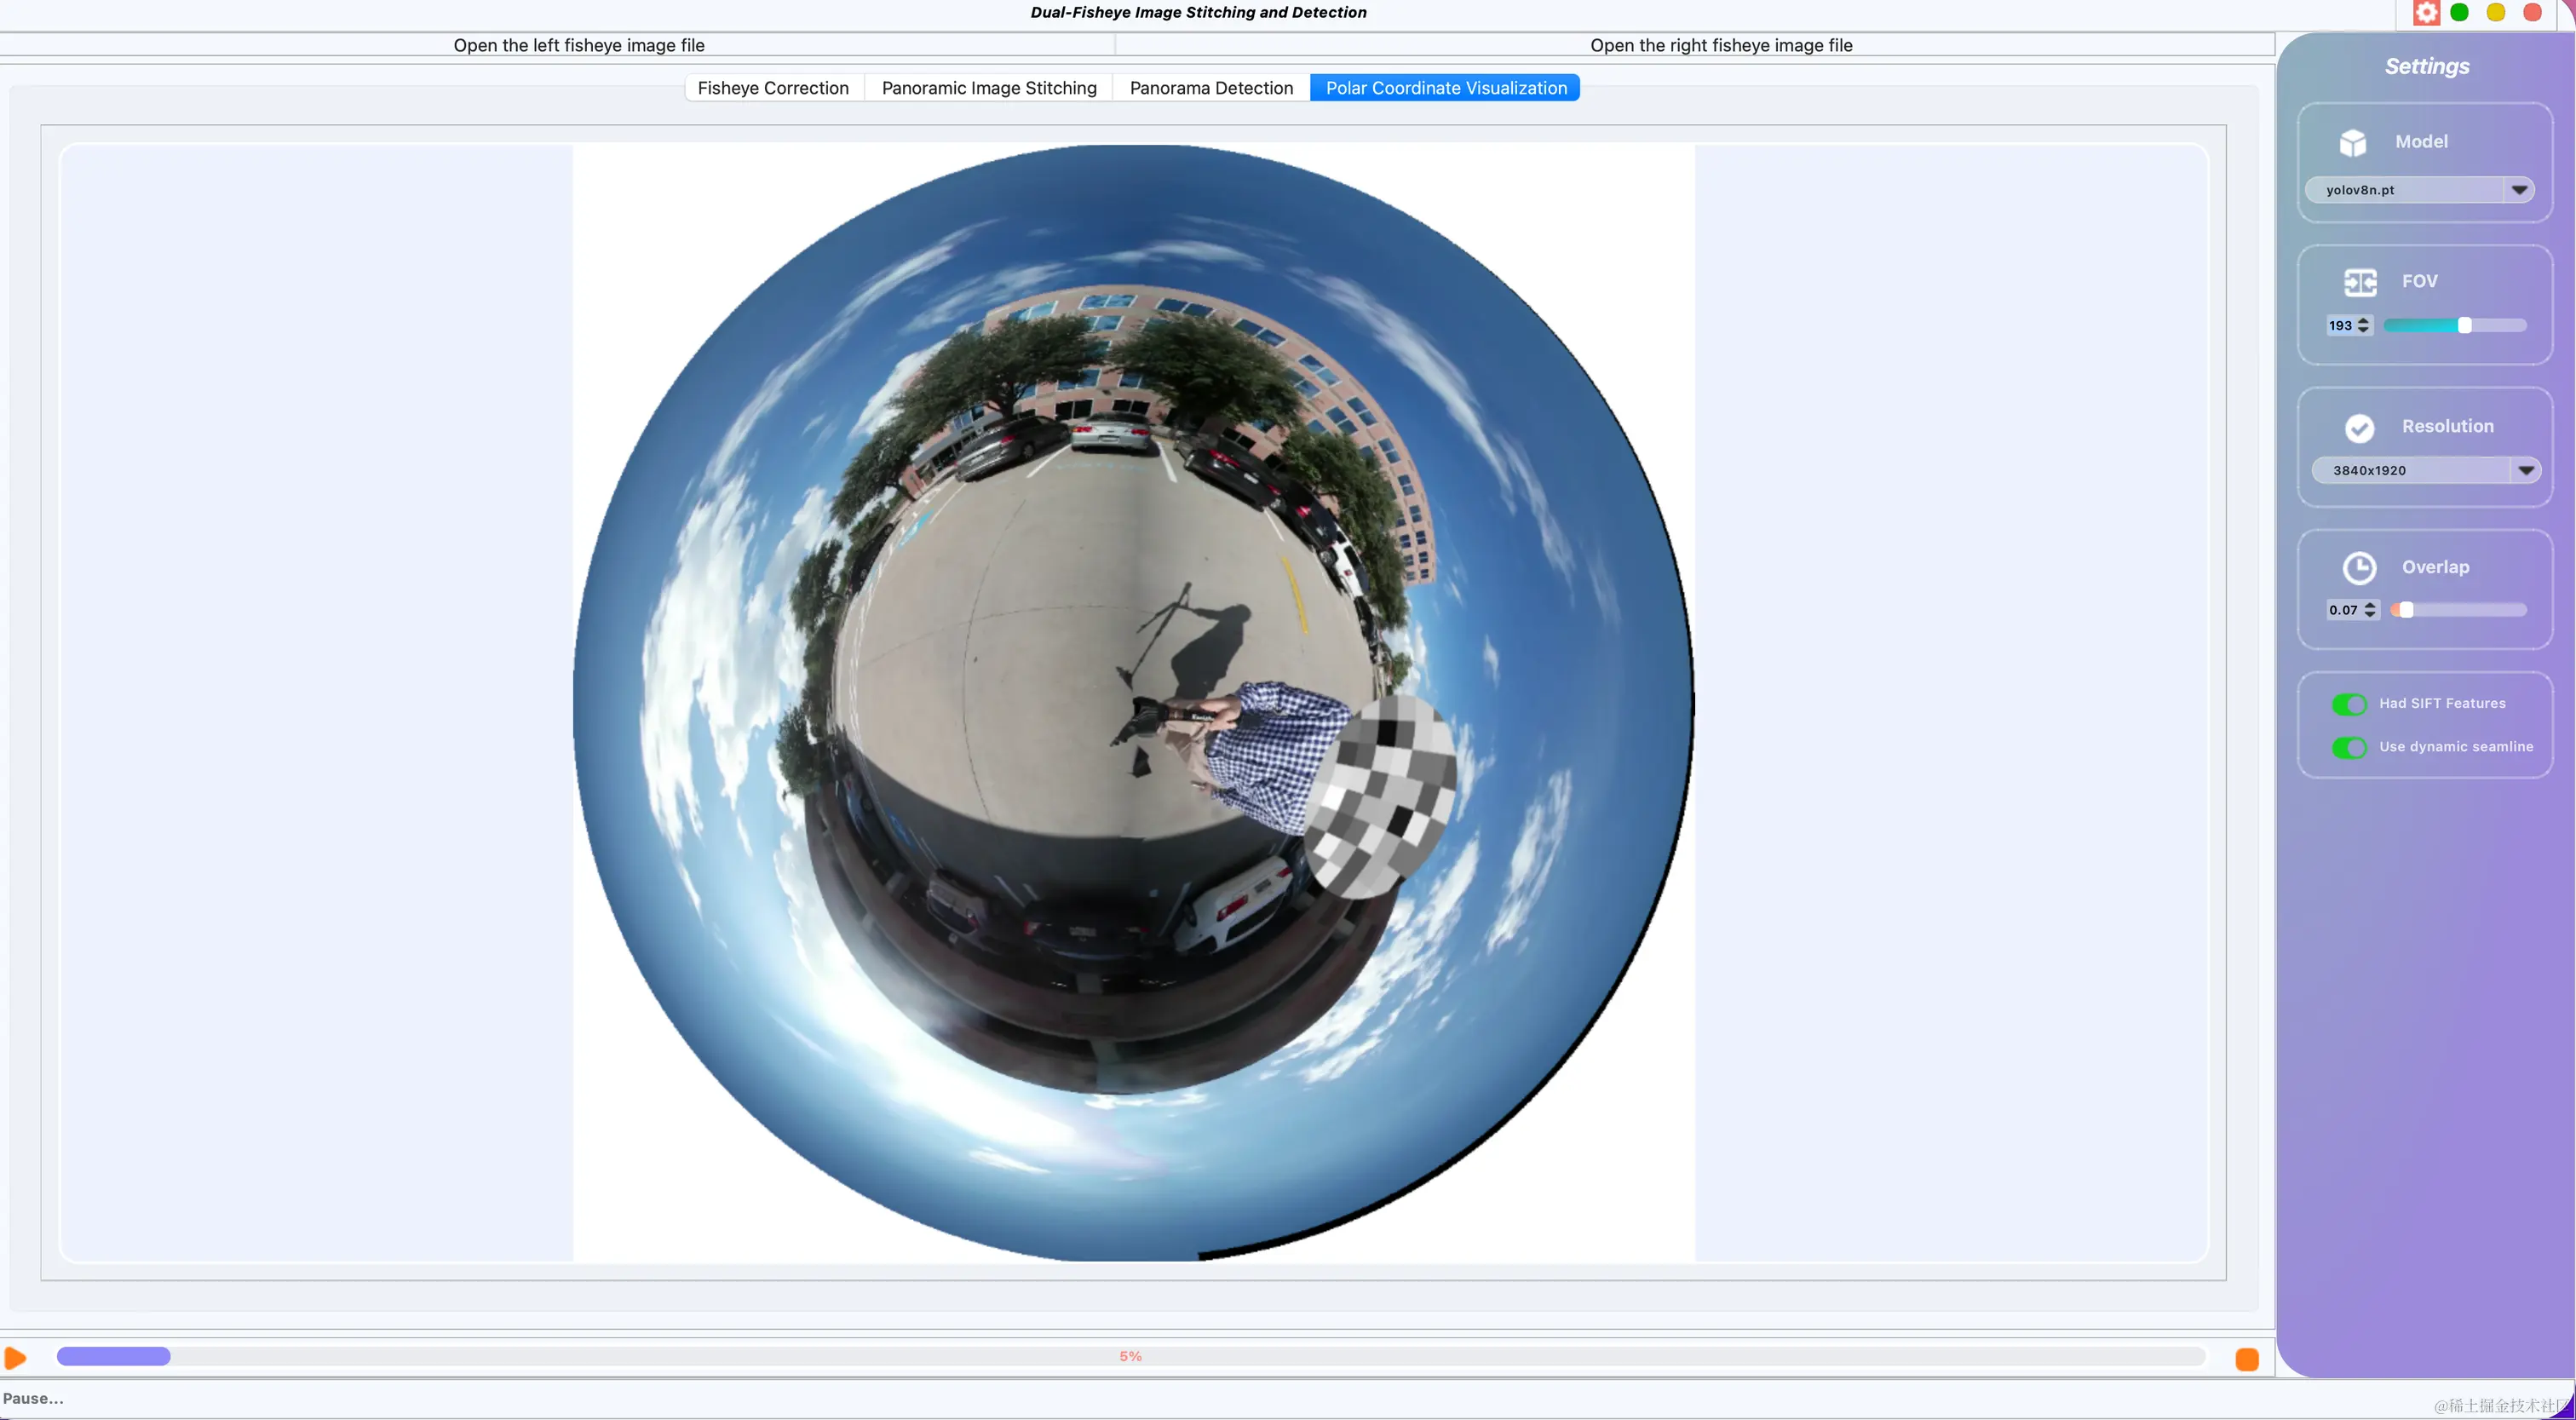Open the left fisheye image file

pyautogui.click(x=578, y=45)
